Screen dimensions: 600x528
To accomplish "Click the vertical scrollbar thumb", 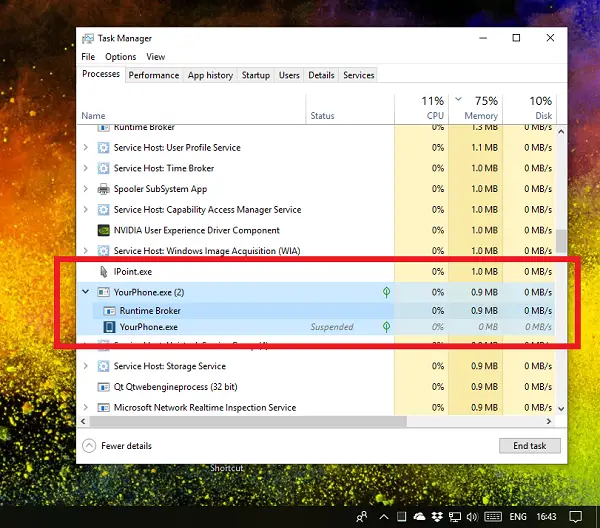I will [x=561, y=241].
